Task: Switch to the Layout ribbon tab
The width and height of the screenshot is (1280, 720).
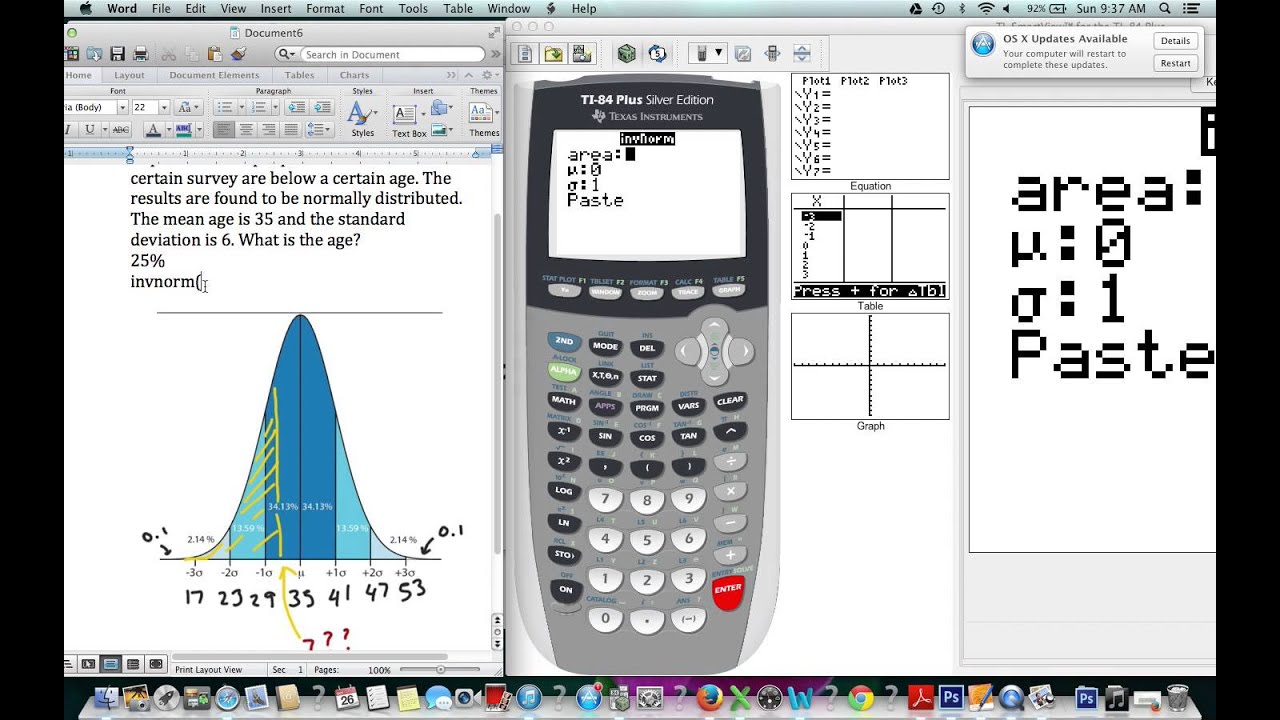Action: pyautogui.click(x=129, y=75)
